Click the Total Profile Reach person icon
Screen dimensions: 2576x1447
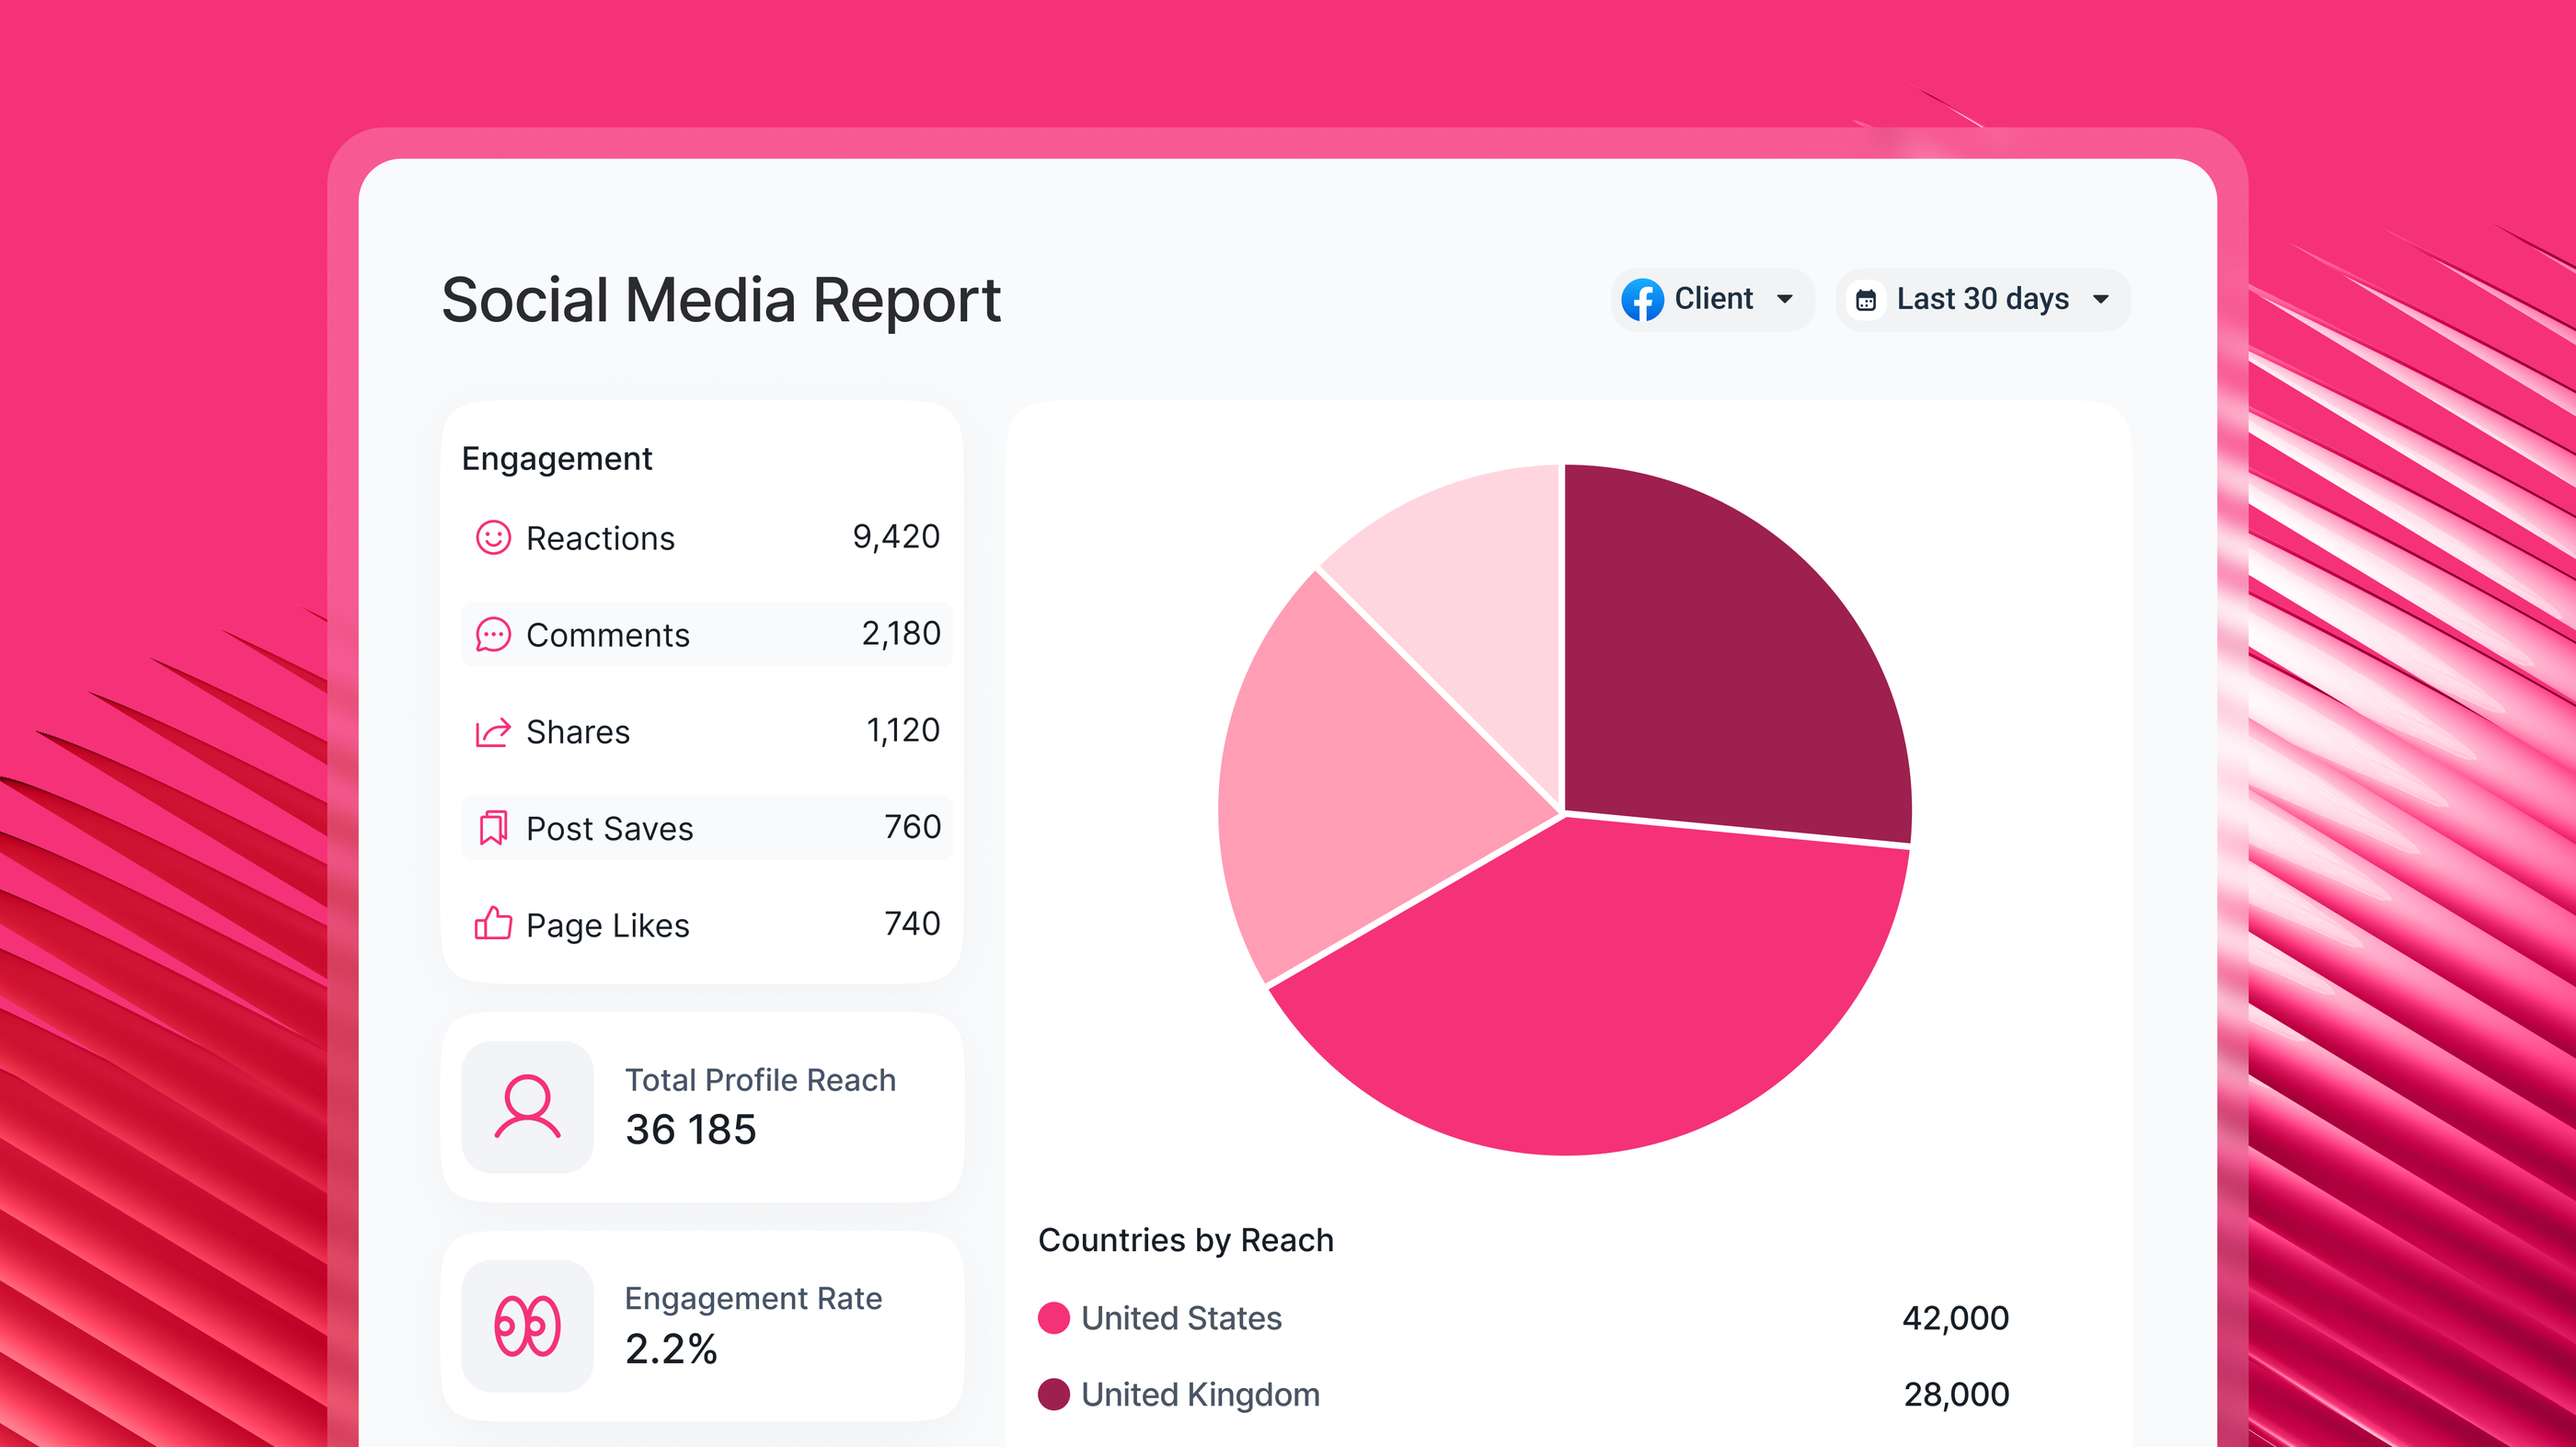pos(527,1107)
